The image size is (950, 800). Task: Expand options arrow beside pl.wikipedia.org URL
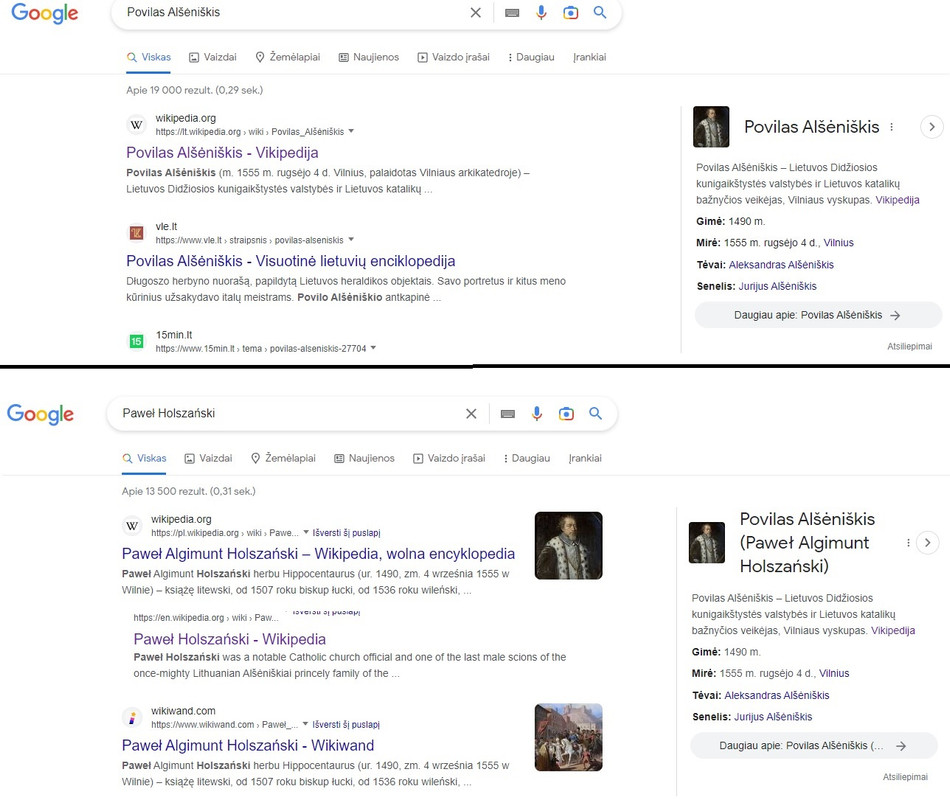306,532
